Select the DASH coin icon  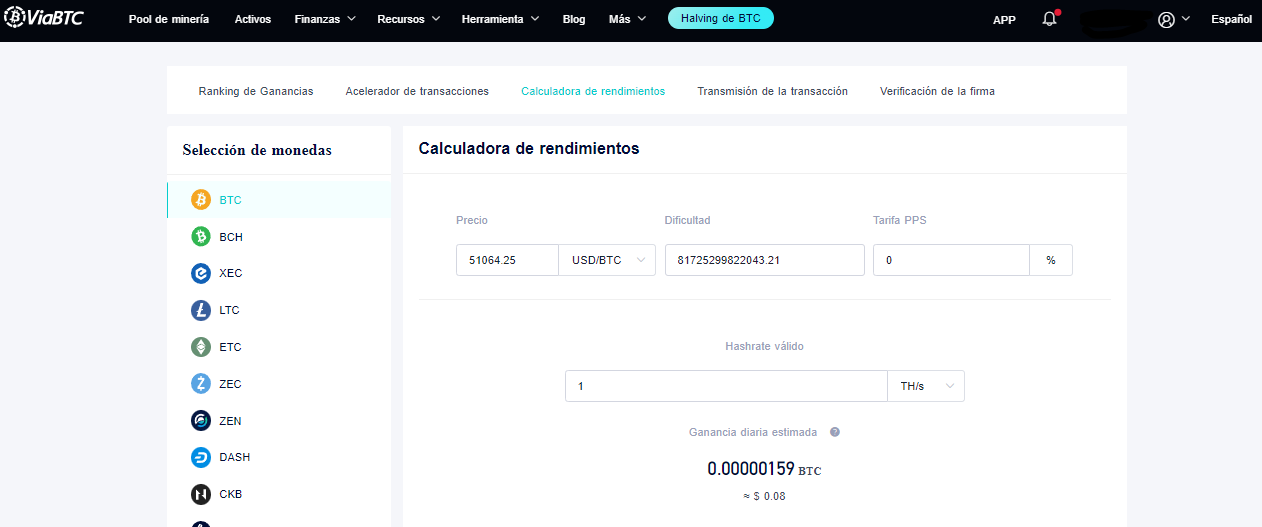(x=201, y=457)
